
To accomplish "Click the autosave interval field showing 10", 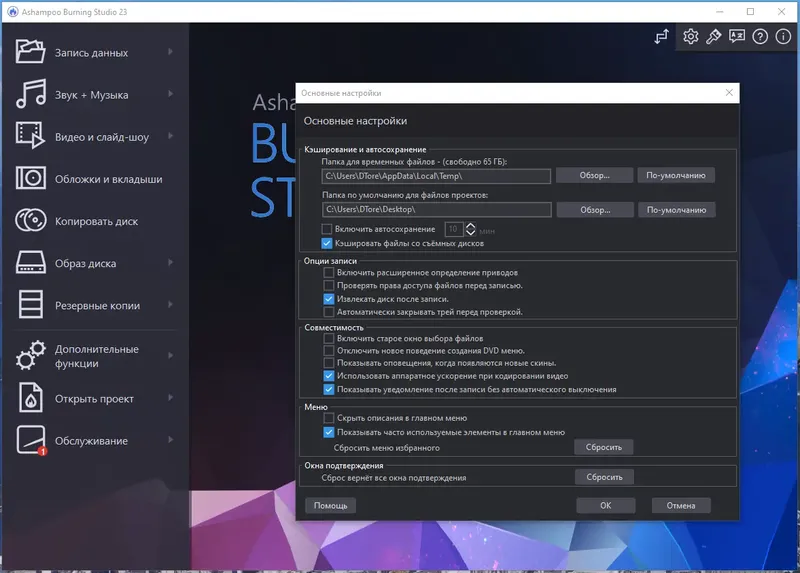I will pos(454,229).
